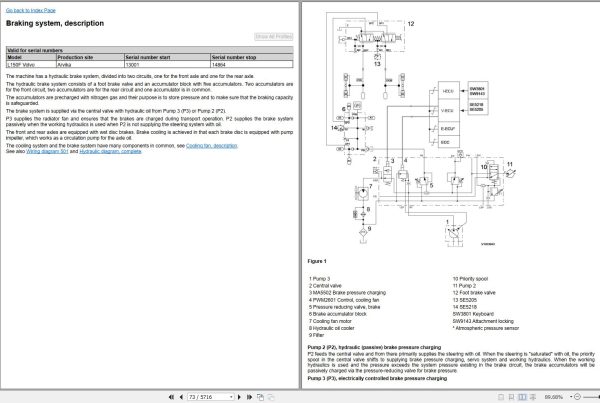The image size is (600, 403).
Task: Click legend entry 10 Priority spool
Action: [470, 279]
